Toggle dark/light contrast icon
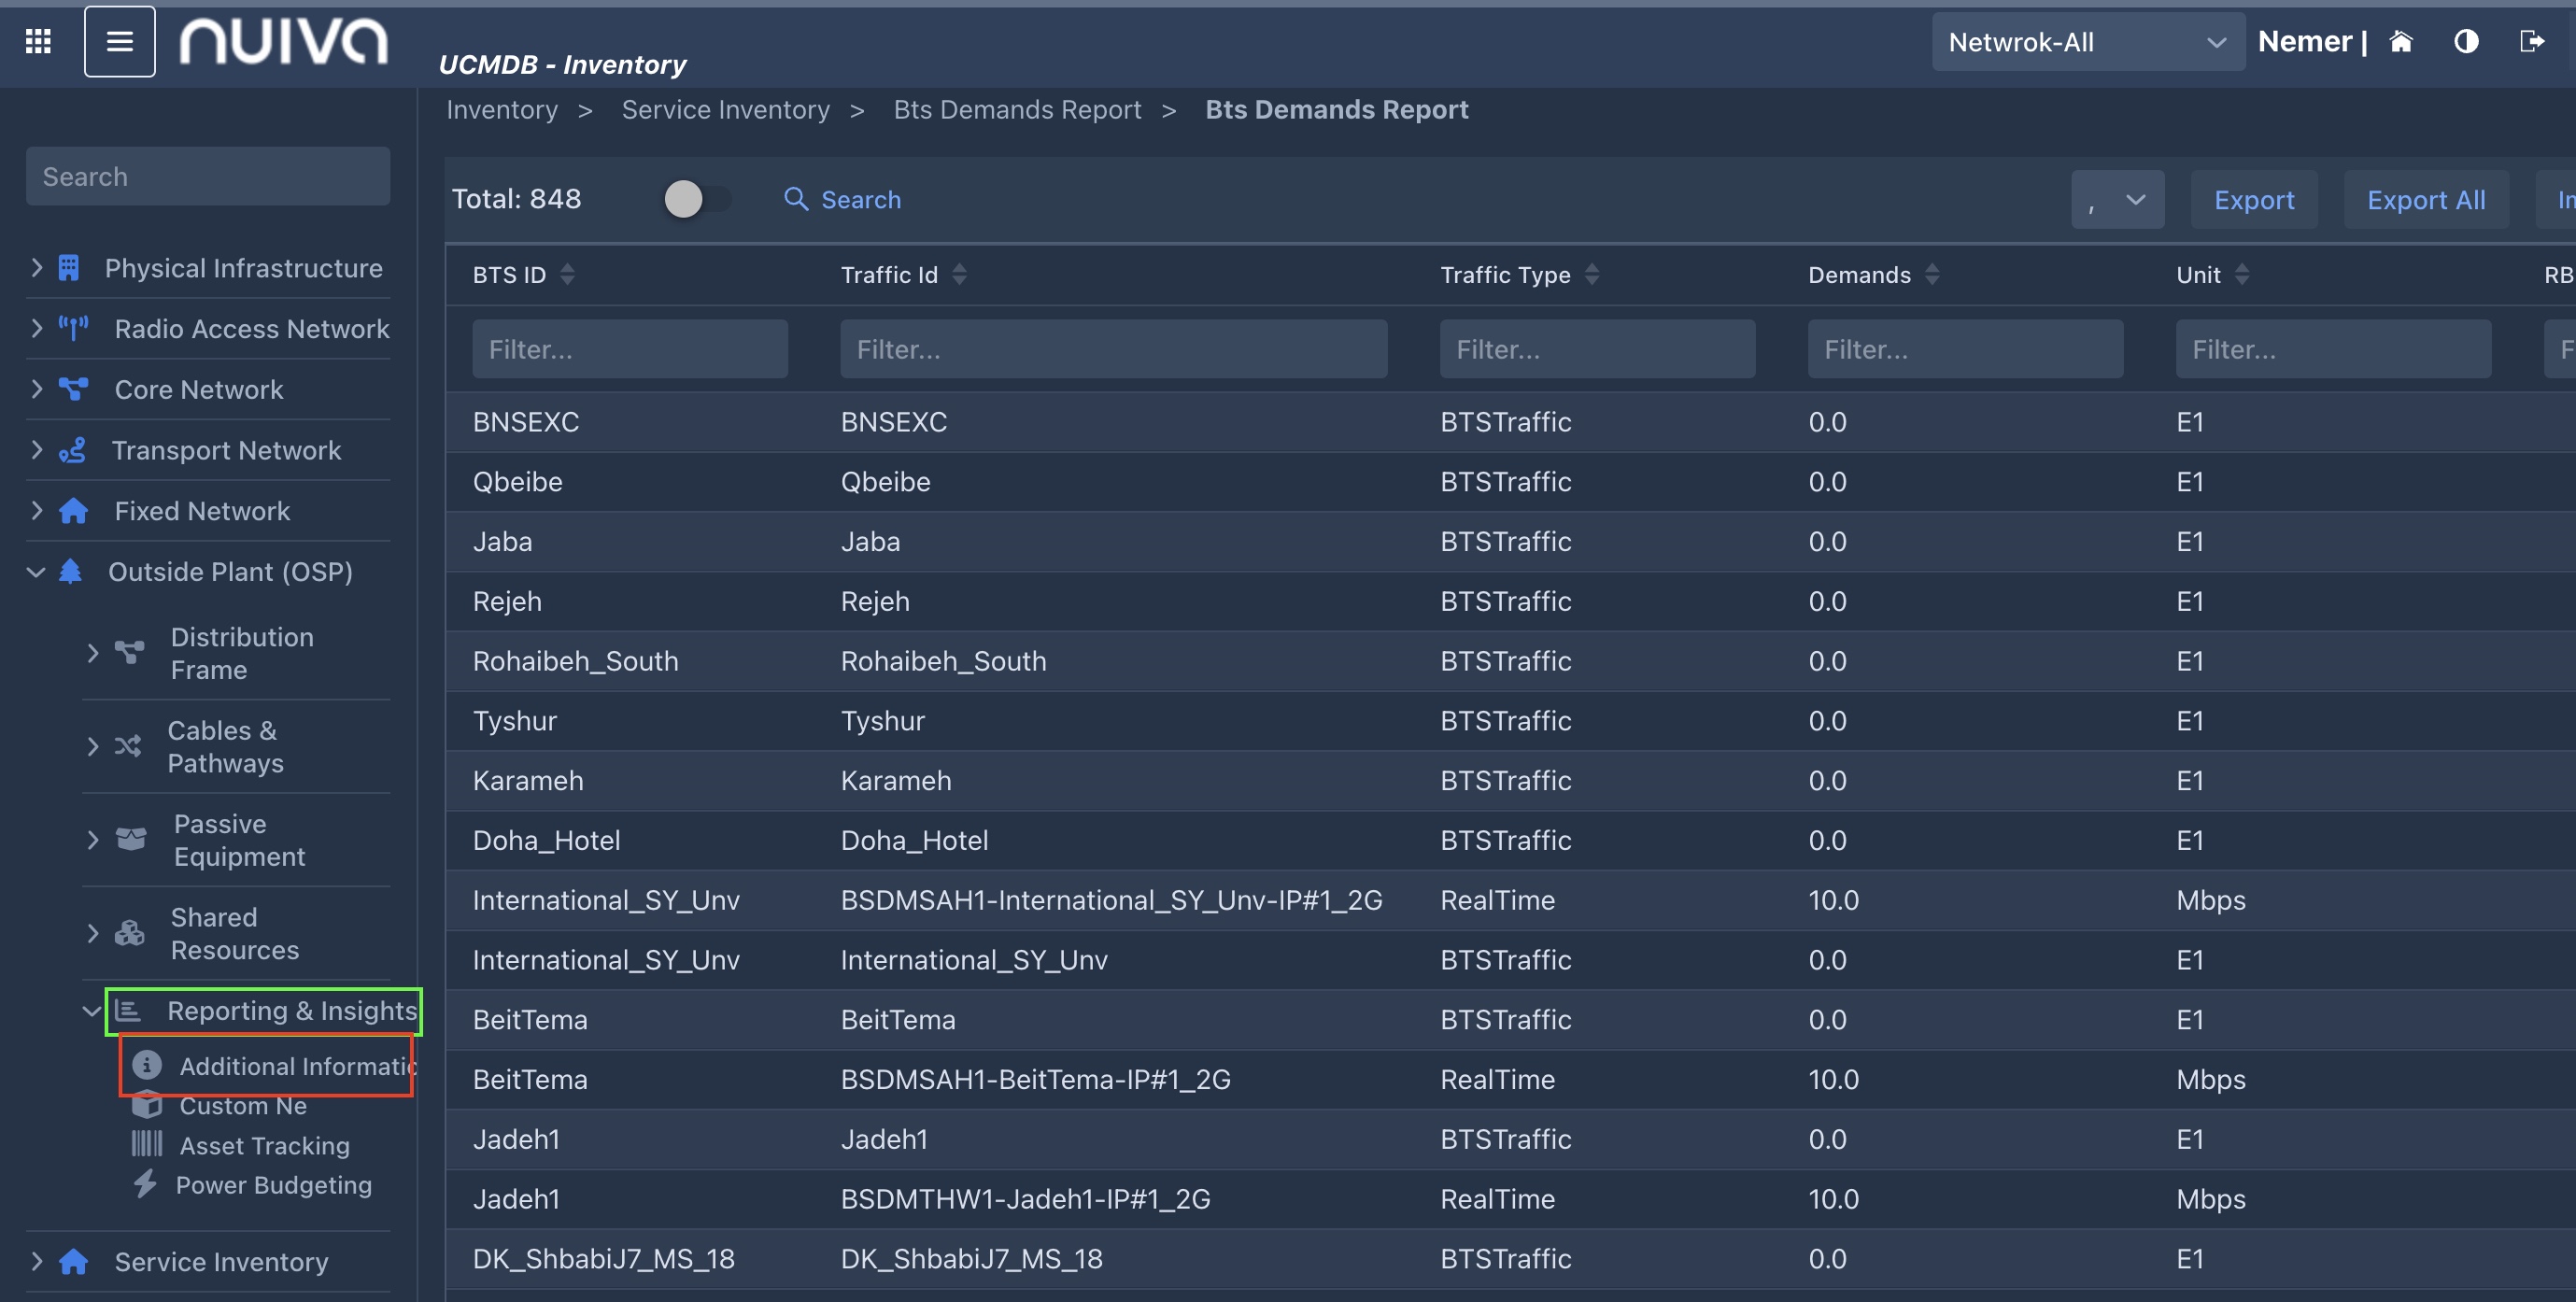This screenshot has width=2576, height=1302. (x=2466, y=41)
